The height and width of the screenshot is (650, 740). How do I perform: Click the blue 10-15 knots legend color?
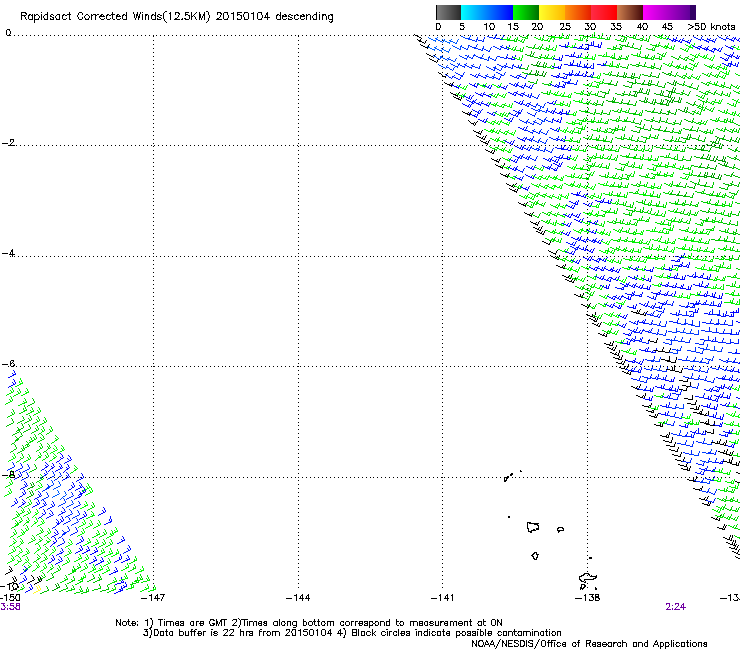tap(500, 12)
